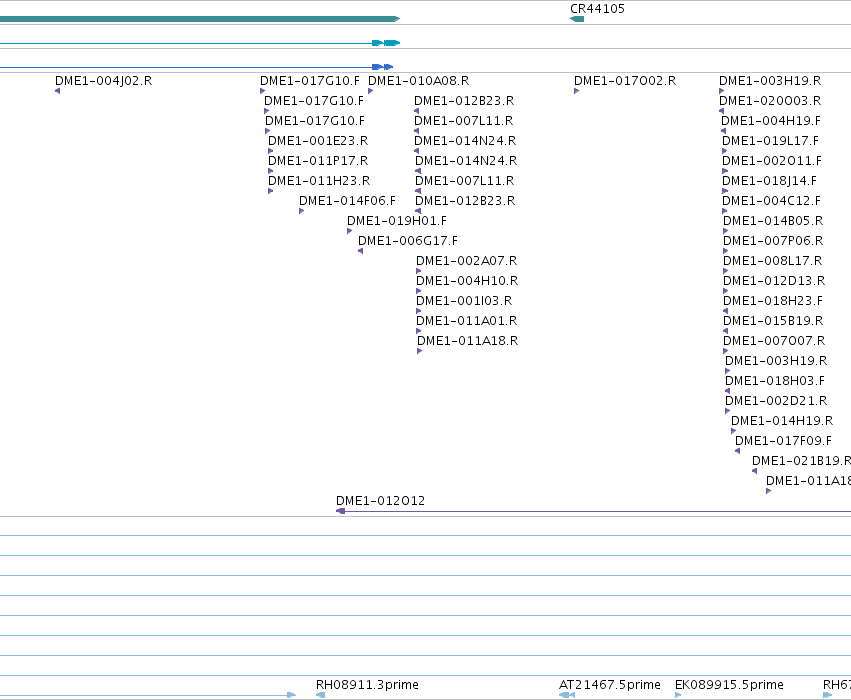Click the arrow glyph under DME1-019H01.F
The height and width of the screenshot is (700, 851).
click(350, 231)
